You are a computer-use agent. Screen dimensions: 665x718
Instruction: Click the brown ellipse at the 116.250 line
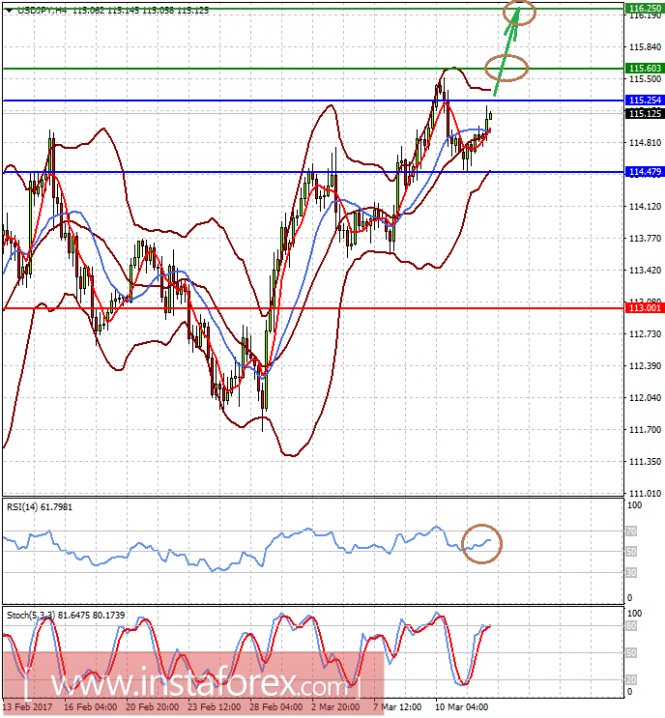519,12
